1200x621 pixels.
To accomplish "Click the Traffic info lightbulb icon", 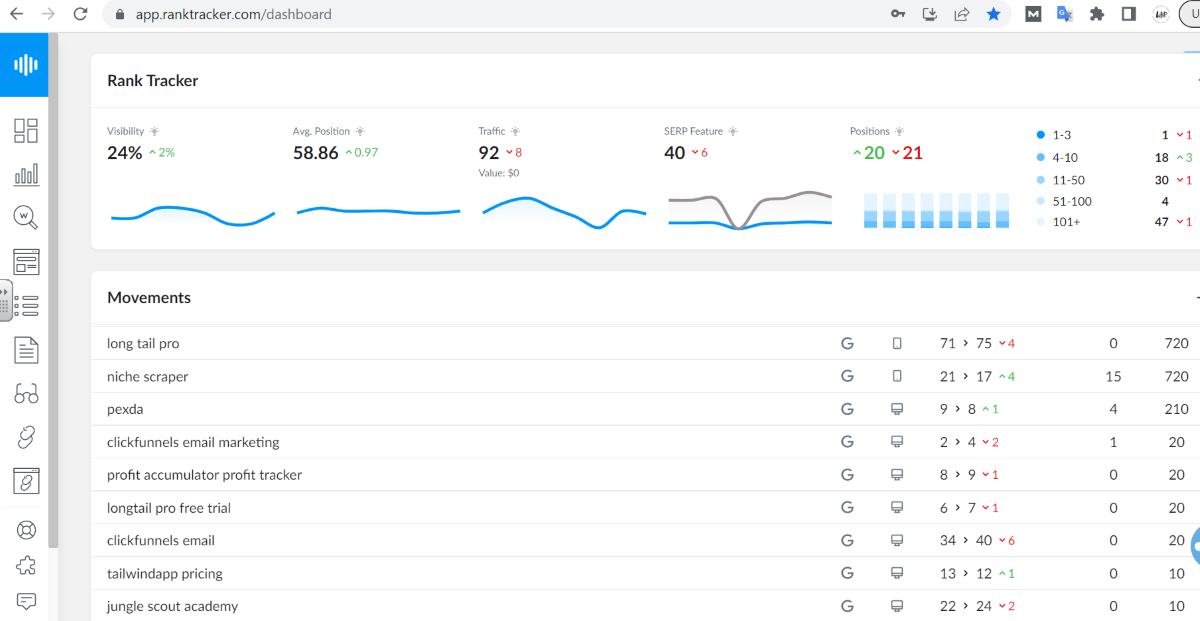I will pyautogui.click(x=515, y=131).
